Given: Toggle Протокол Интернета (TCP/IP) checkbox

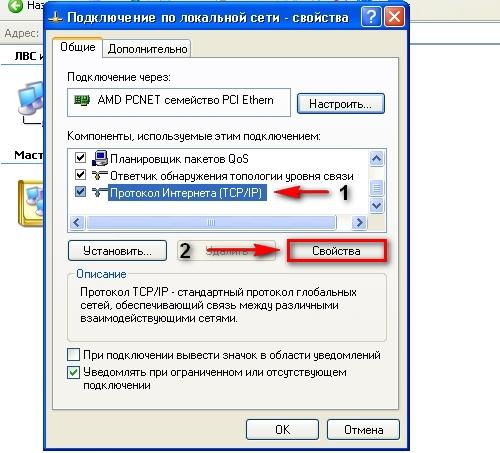Looking at the screenshot, I should click(x=80, y=192).
